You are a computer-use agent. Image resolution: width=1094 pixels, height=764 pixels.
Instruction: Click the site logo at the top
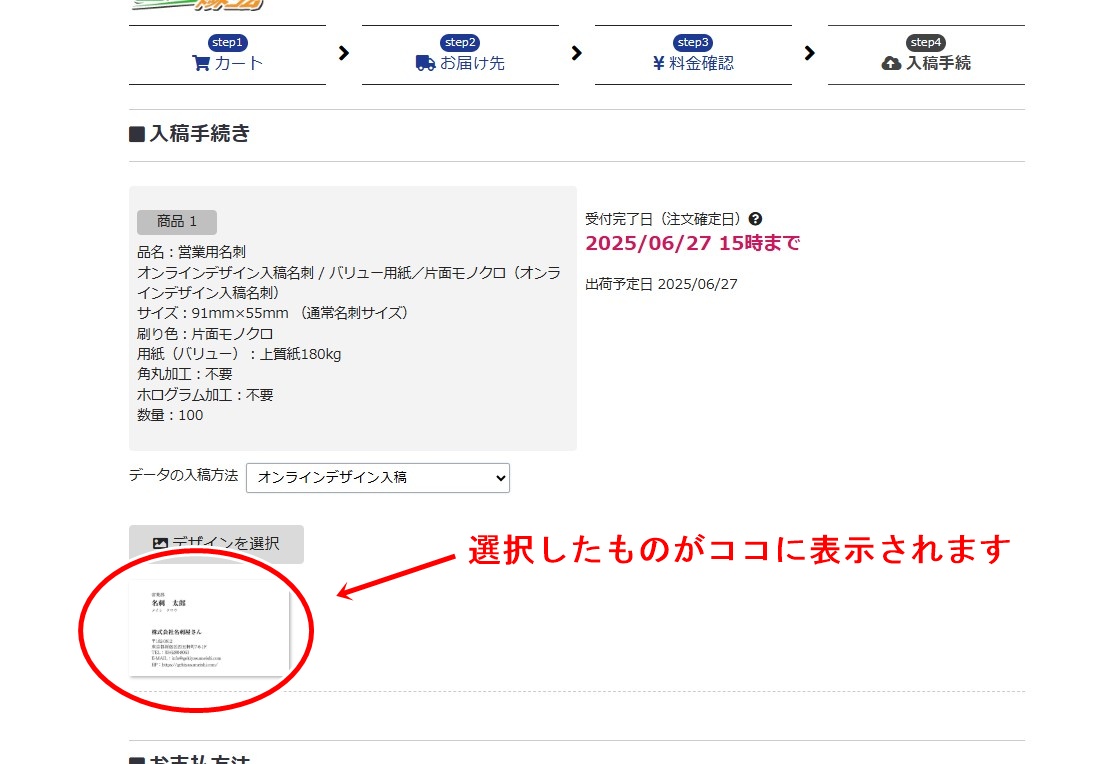(198, 4)
